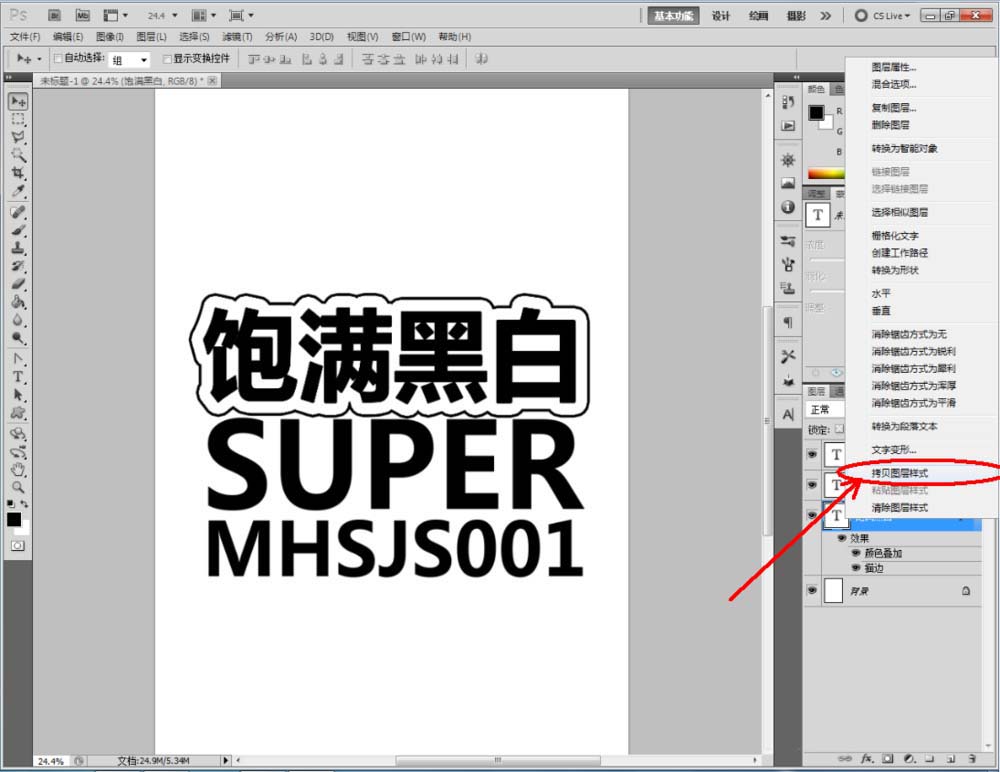Open the zoom level dropdown near 24.4
1000x772 pixels.
[176, 15]
